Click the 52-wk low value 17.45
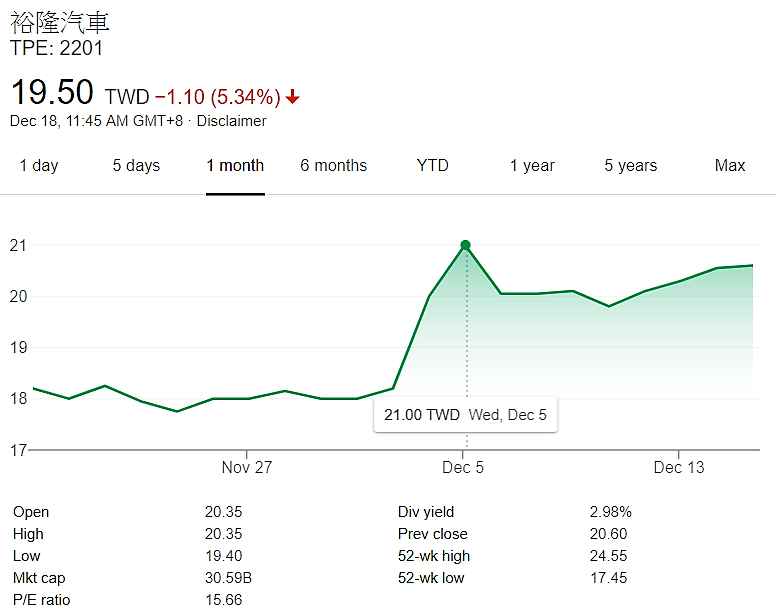The height and width of the screenshot is (612, 776). pyautogui.click(x=608, y=577)
